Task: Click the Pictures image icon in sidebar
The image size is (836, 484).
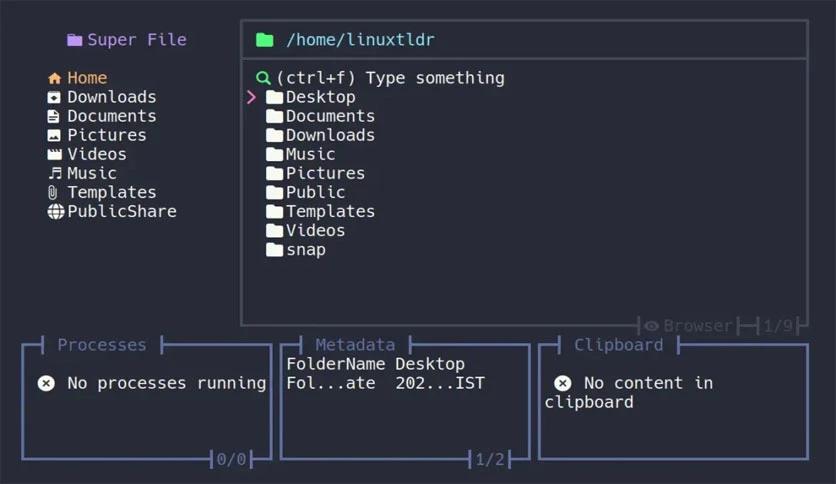Action: (x=54, y=135)
